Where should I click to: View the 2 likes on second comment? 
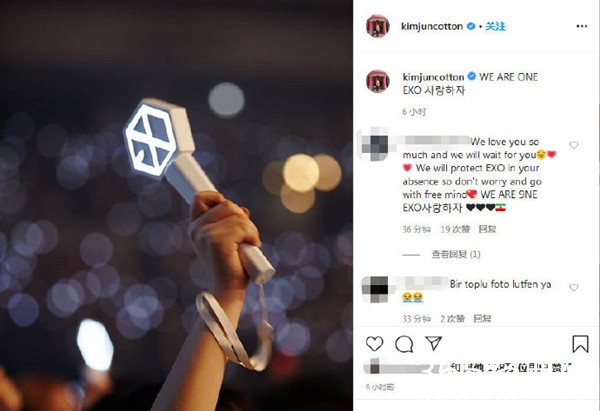click(x=452, y=318)
